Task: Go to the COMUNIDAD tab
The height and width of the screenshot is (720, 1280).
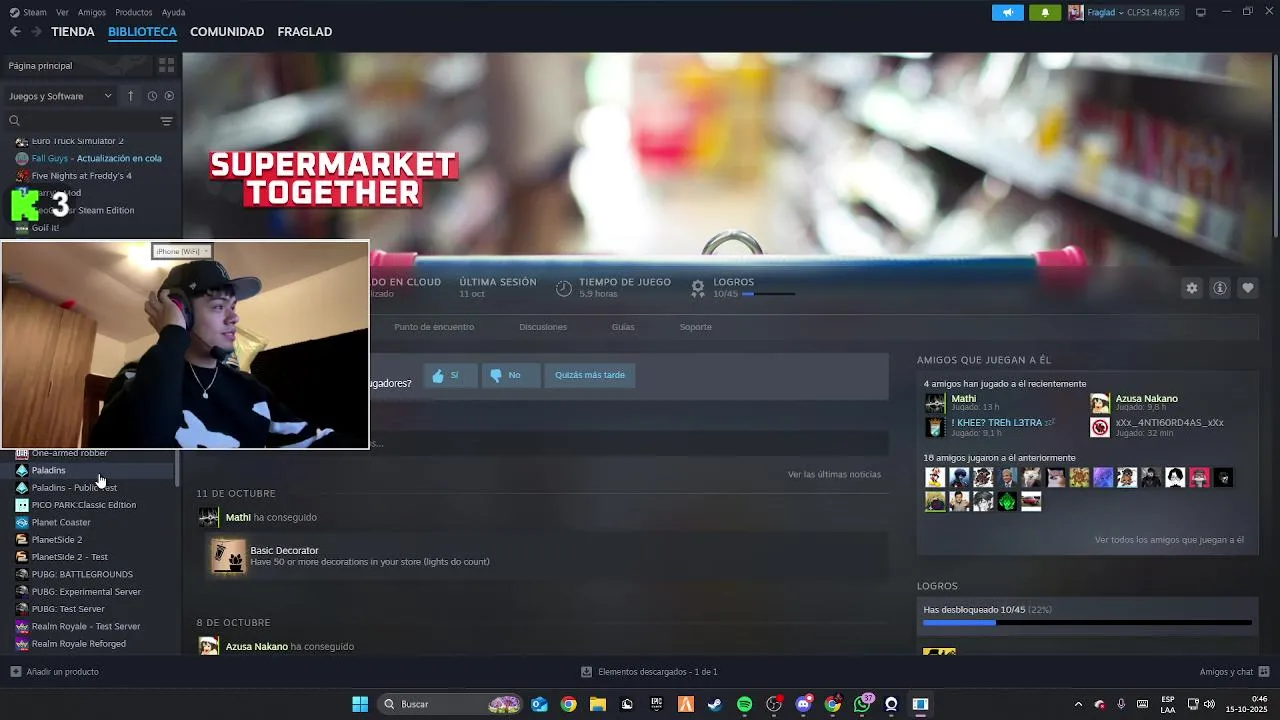Action: click(x=227, y=32)
